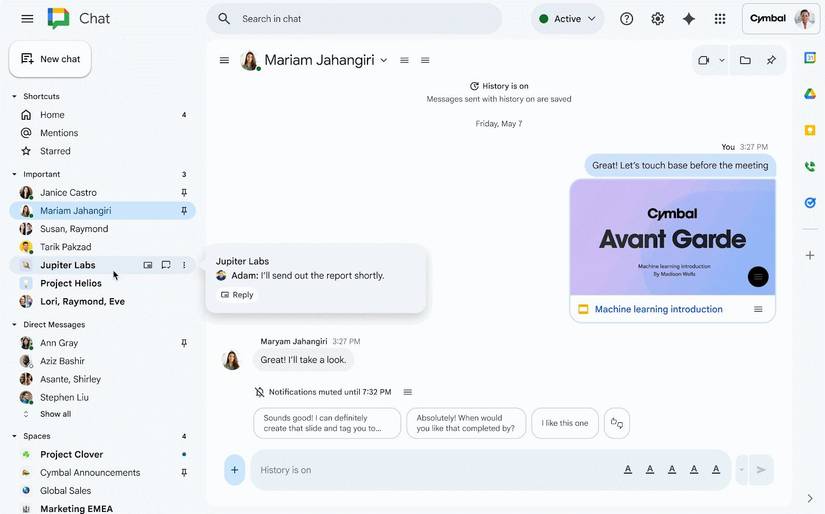
Task: Open video call options dropdown arrow
Action: coord(722,61)
